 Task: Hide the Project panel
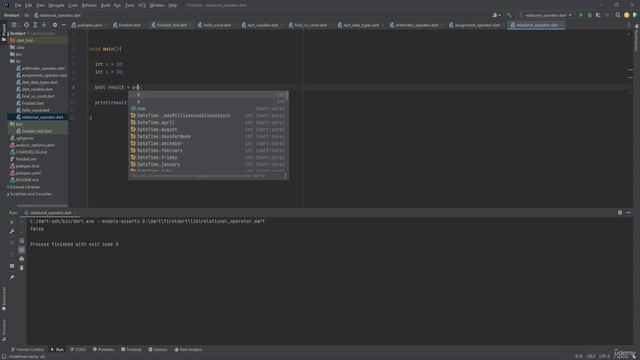pos(63,25)
